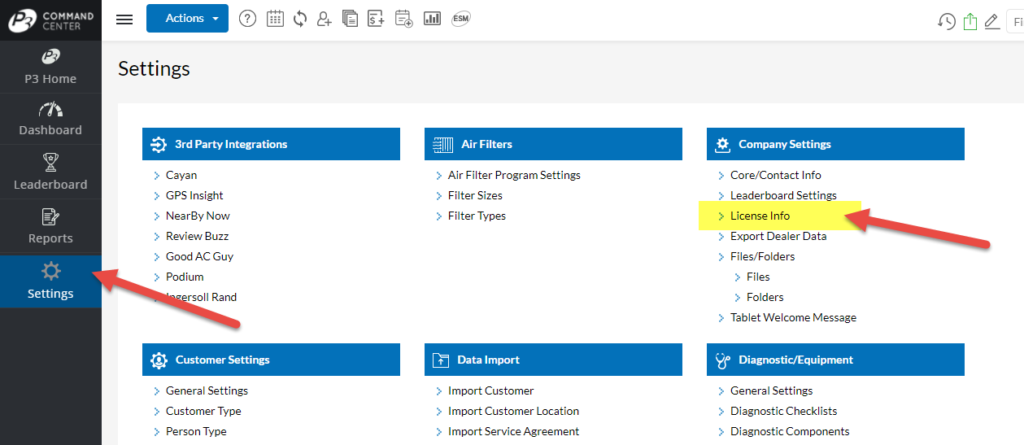Open the Filter Types link
The height and width of the screenshot is (445, 1024).
click(477, 216)
